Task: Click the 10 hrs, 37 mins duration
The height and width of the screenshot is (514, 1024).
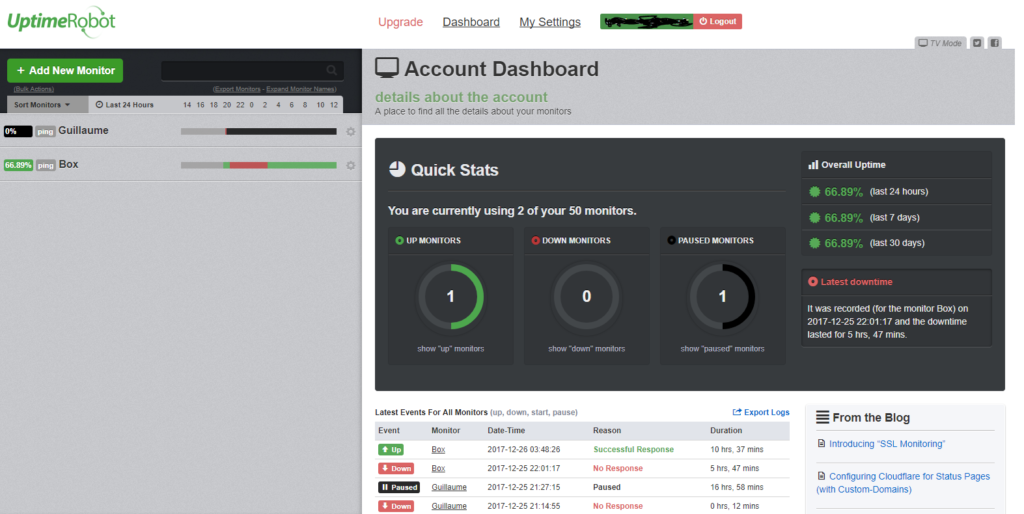Action: pyautogui.click(x=737, y=449)
